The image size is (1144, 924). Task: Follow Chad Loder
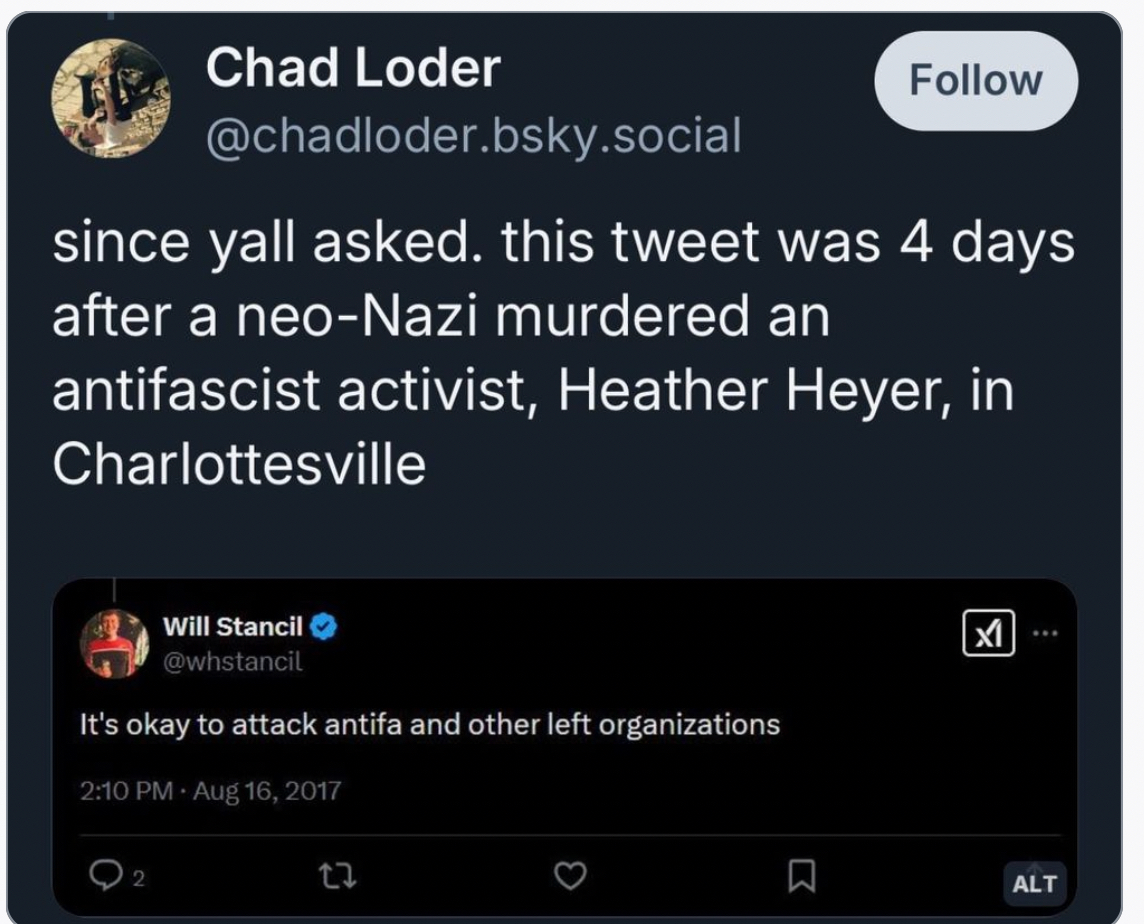[975, 80]
